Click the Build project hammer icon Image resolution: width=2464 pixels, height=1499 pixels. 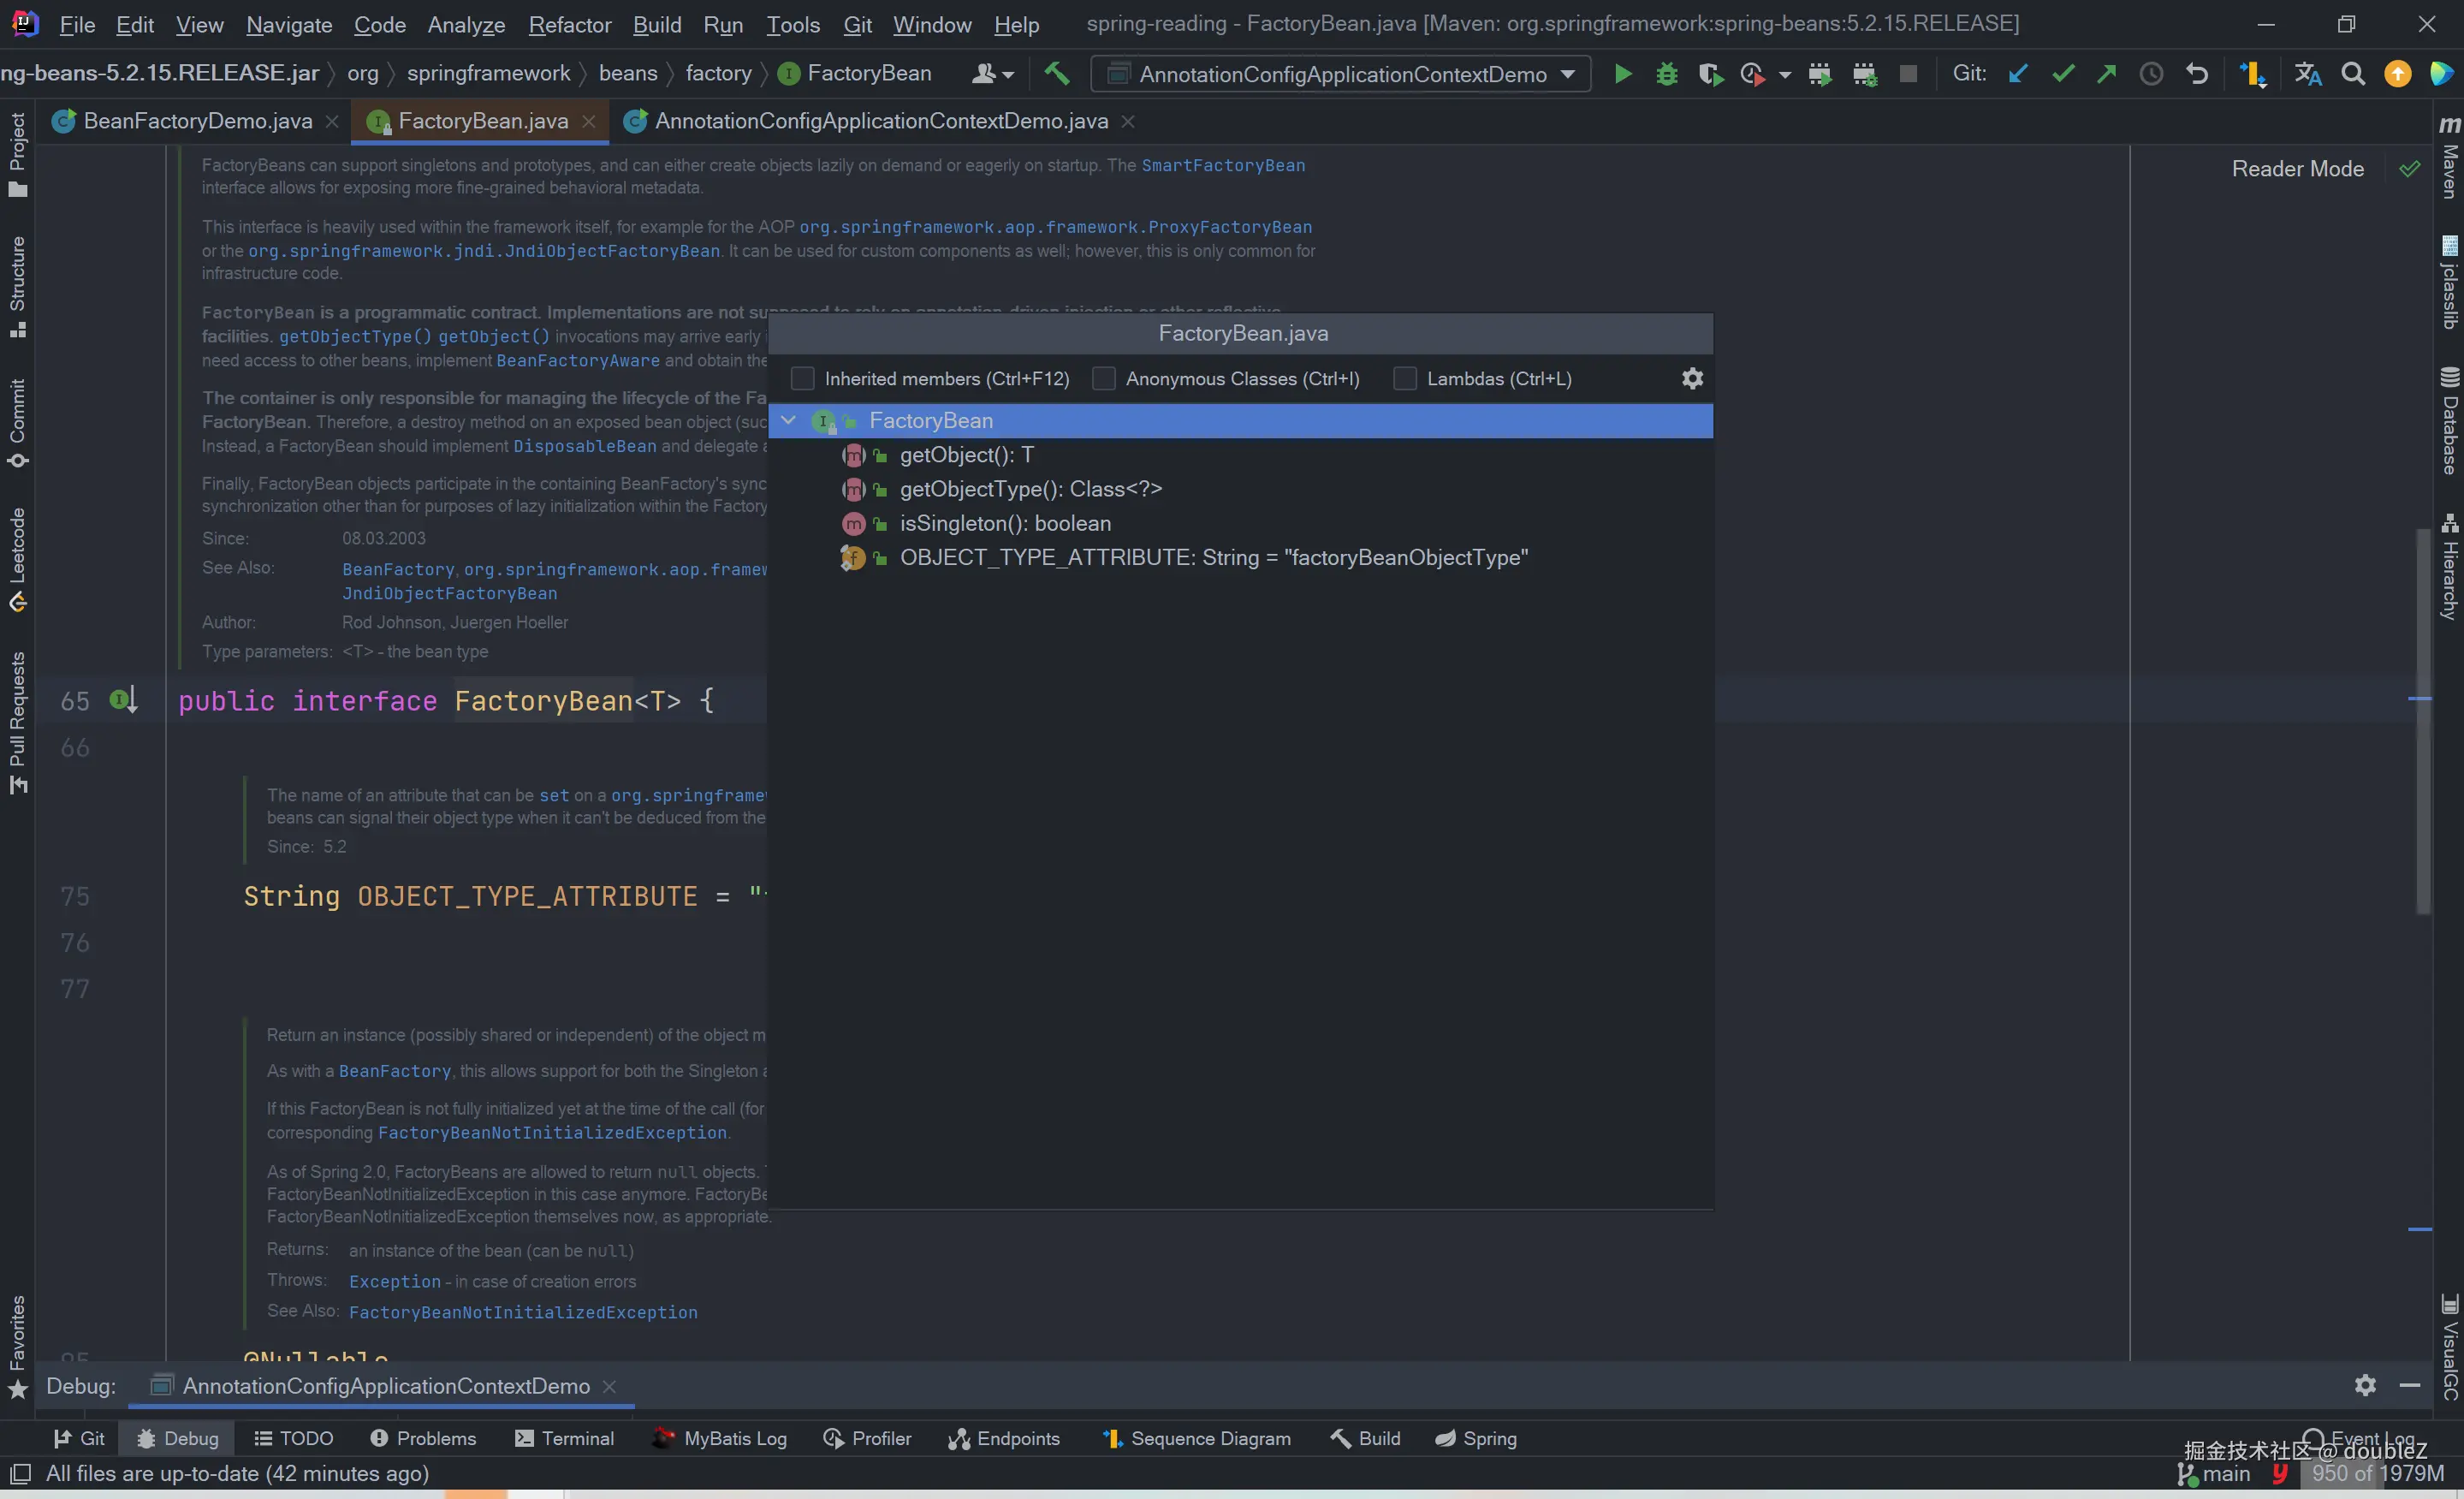1056,74
